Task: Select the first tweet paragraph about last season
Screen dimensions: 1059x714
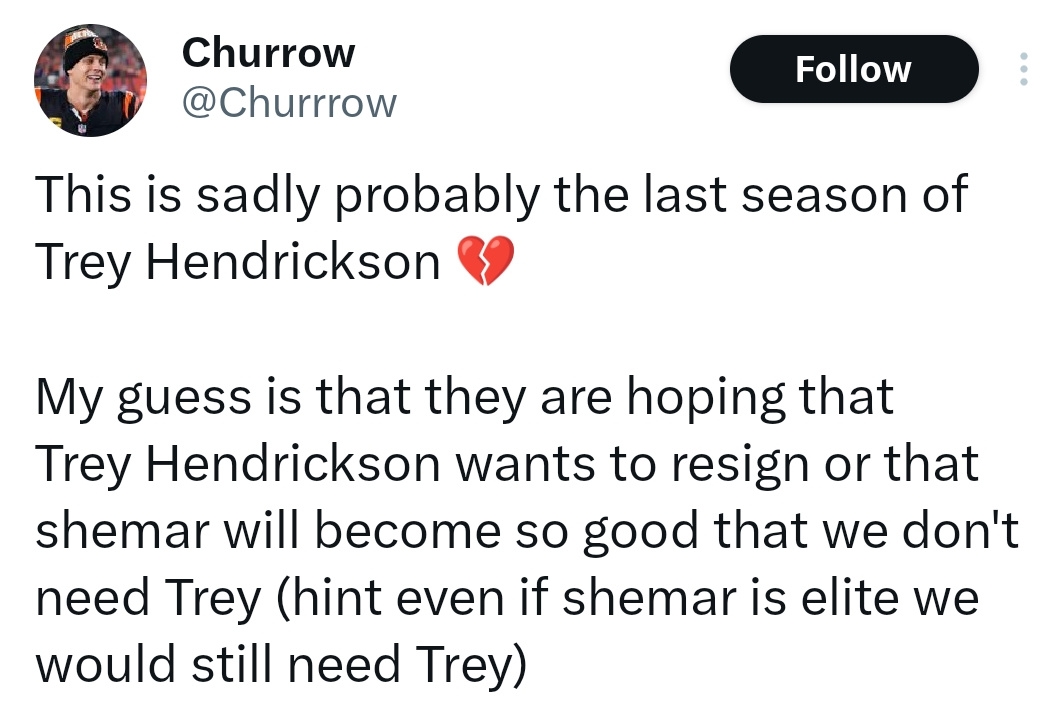Action: pos(501,228)
